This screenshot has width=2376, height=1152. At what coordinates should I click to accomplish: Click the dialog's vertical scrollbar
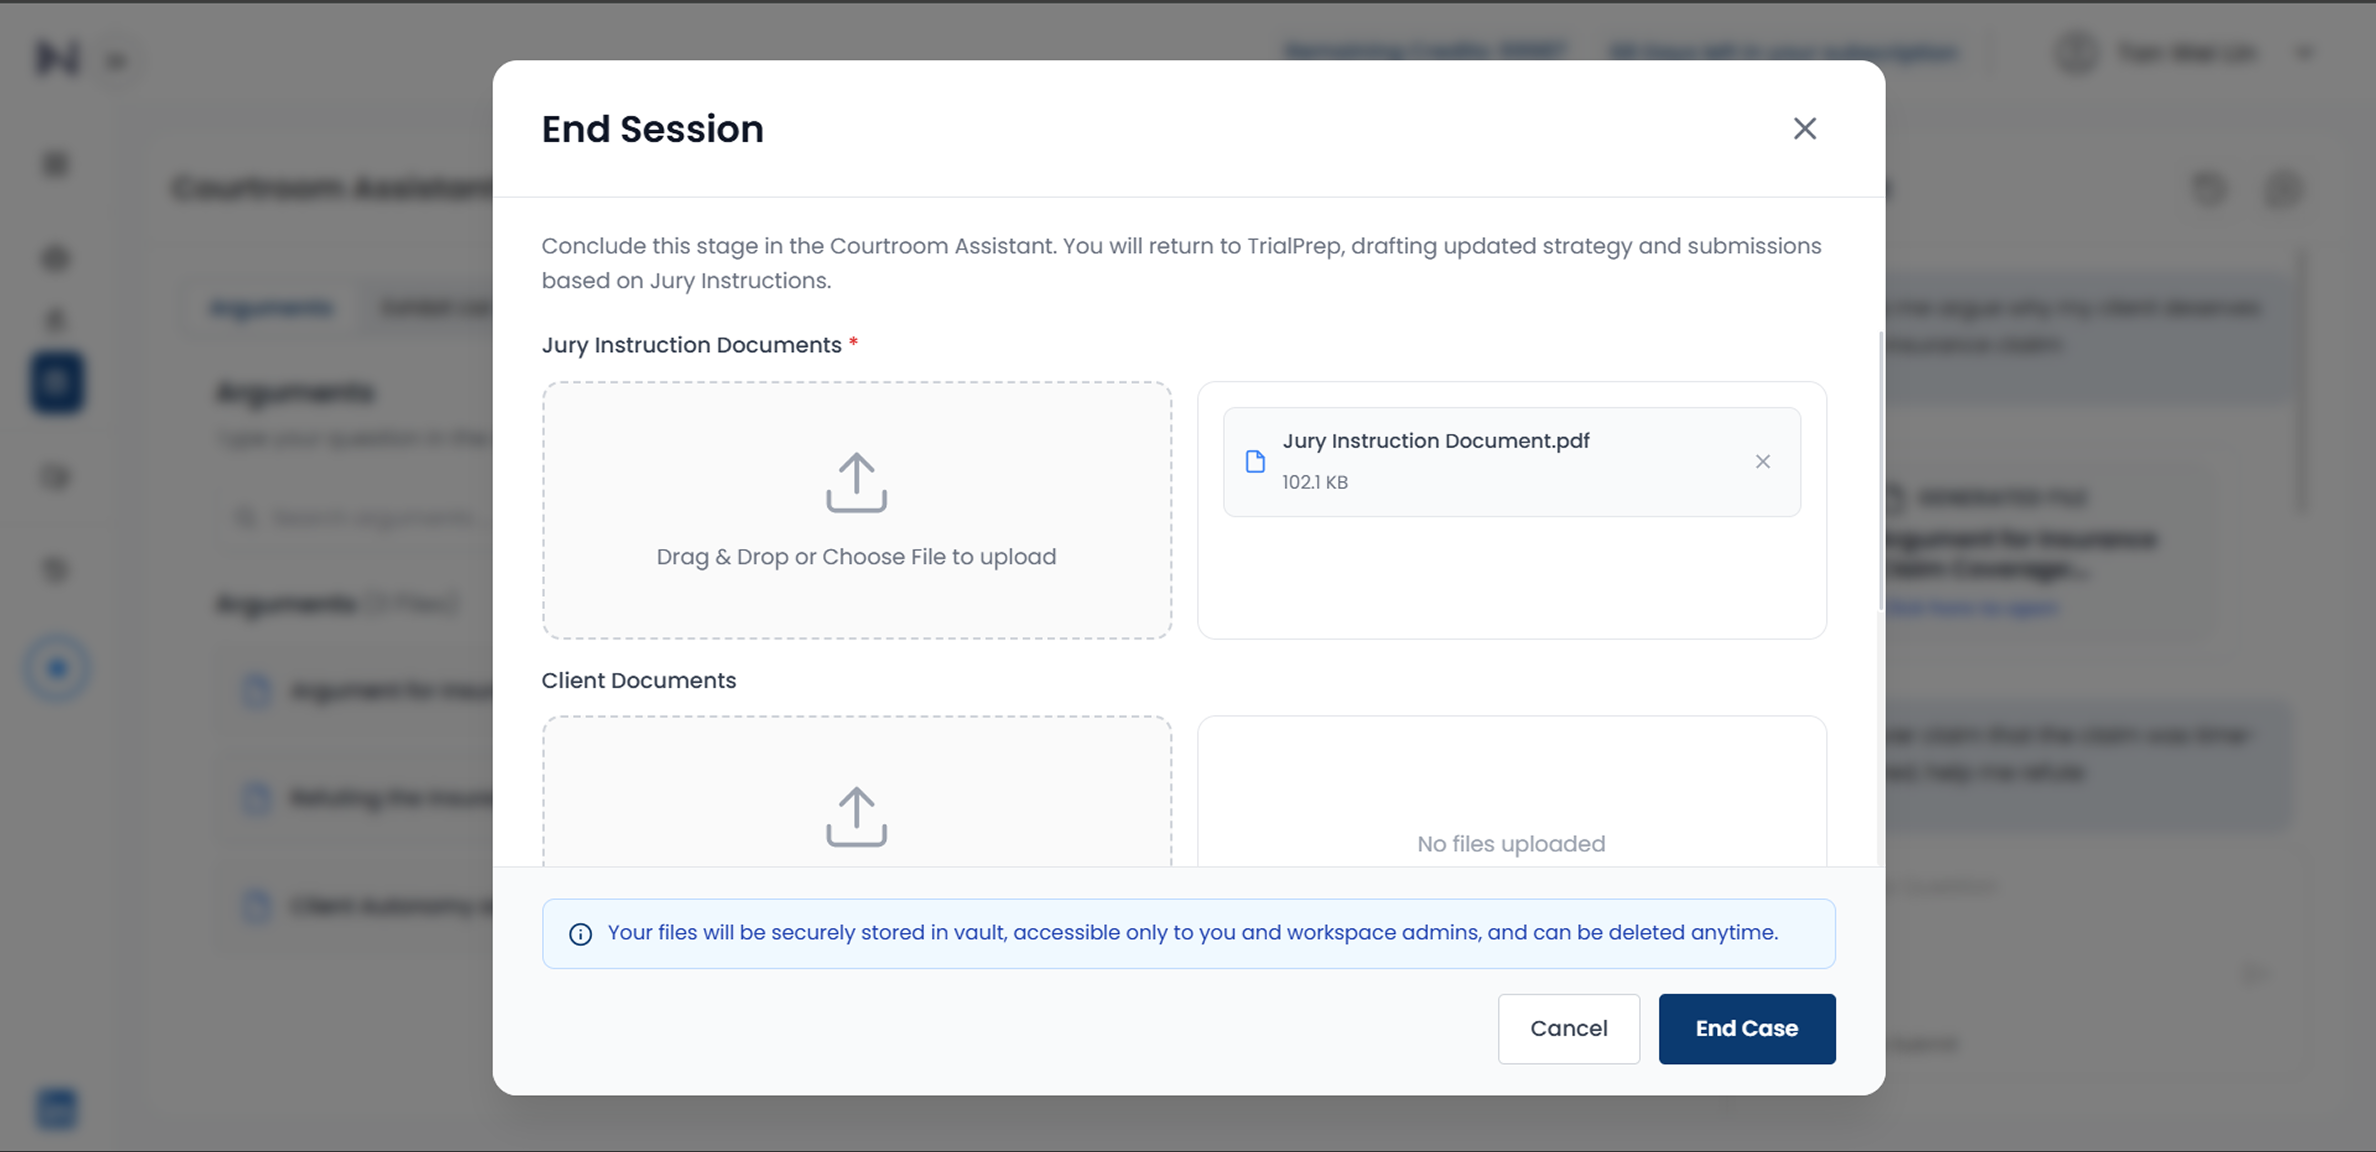(1880, 470)
